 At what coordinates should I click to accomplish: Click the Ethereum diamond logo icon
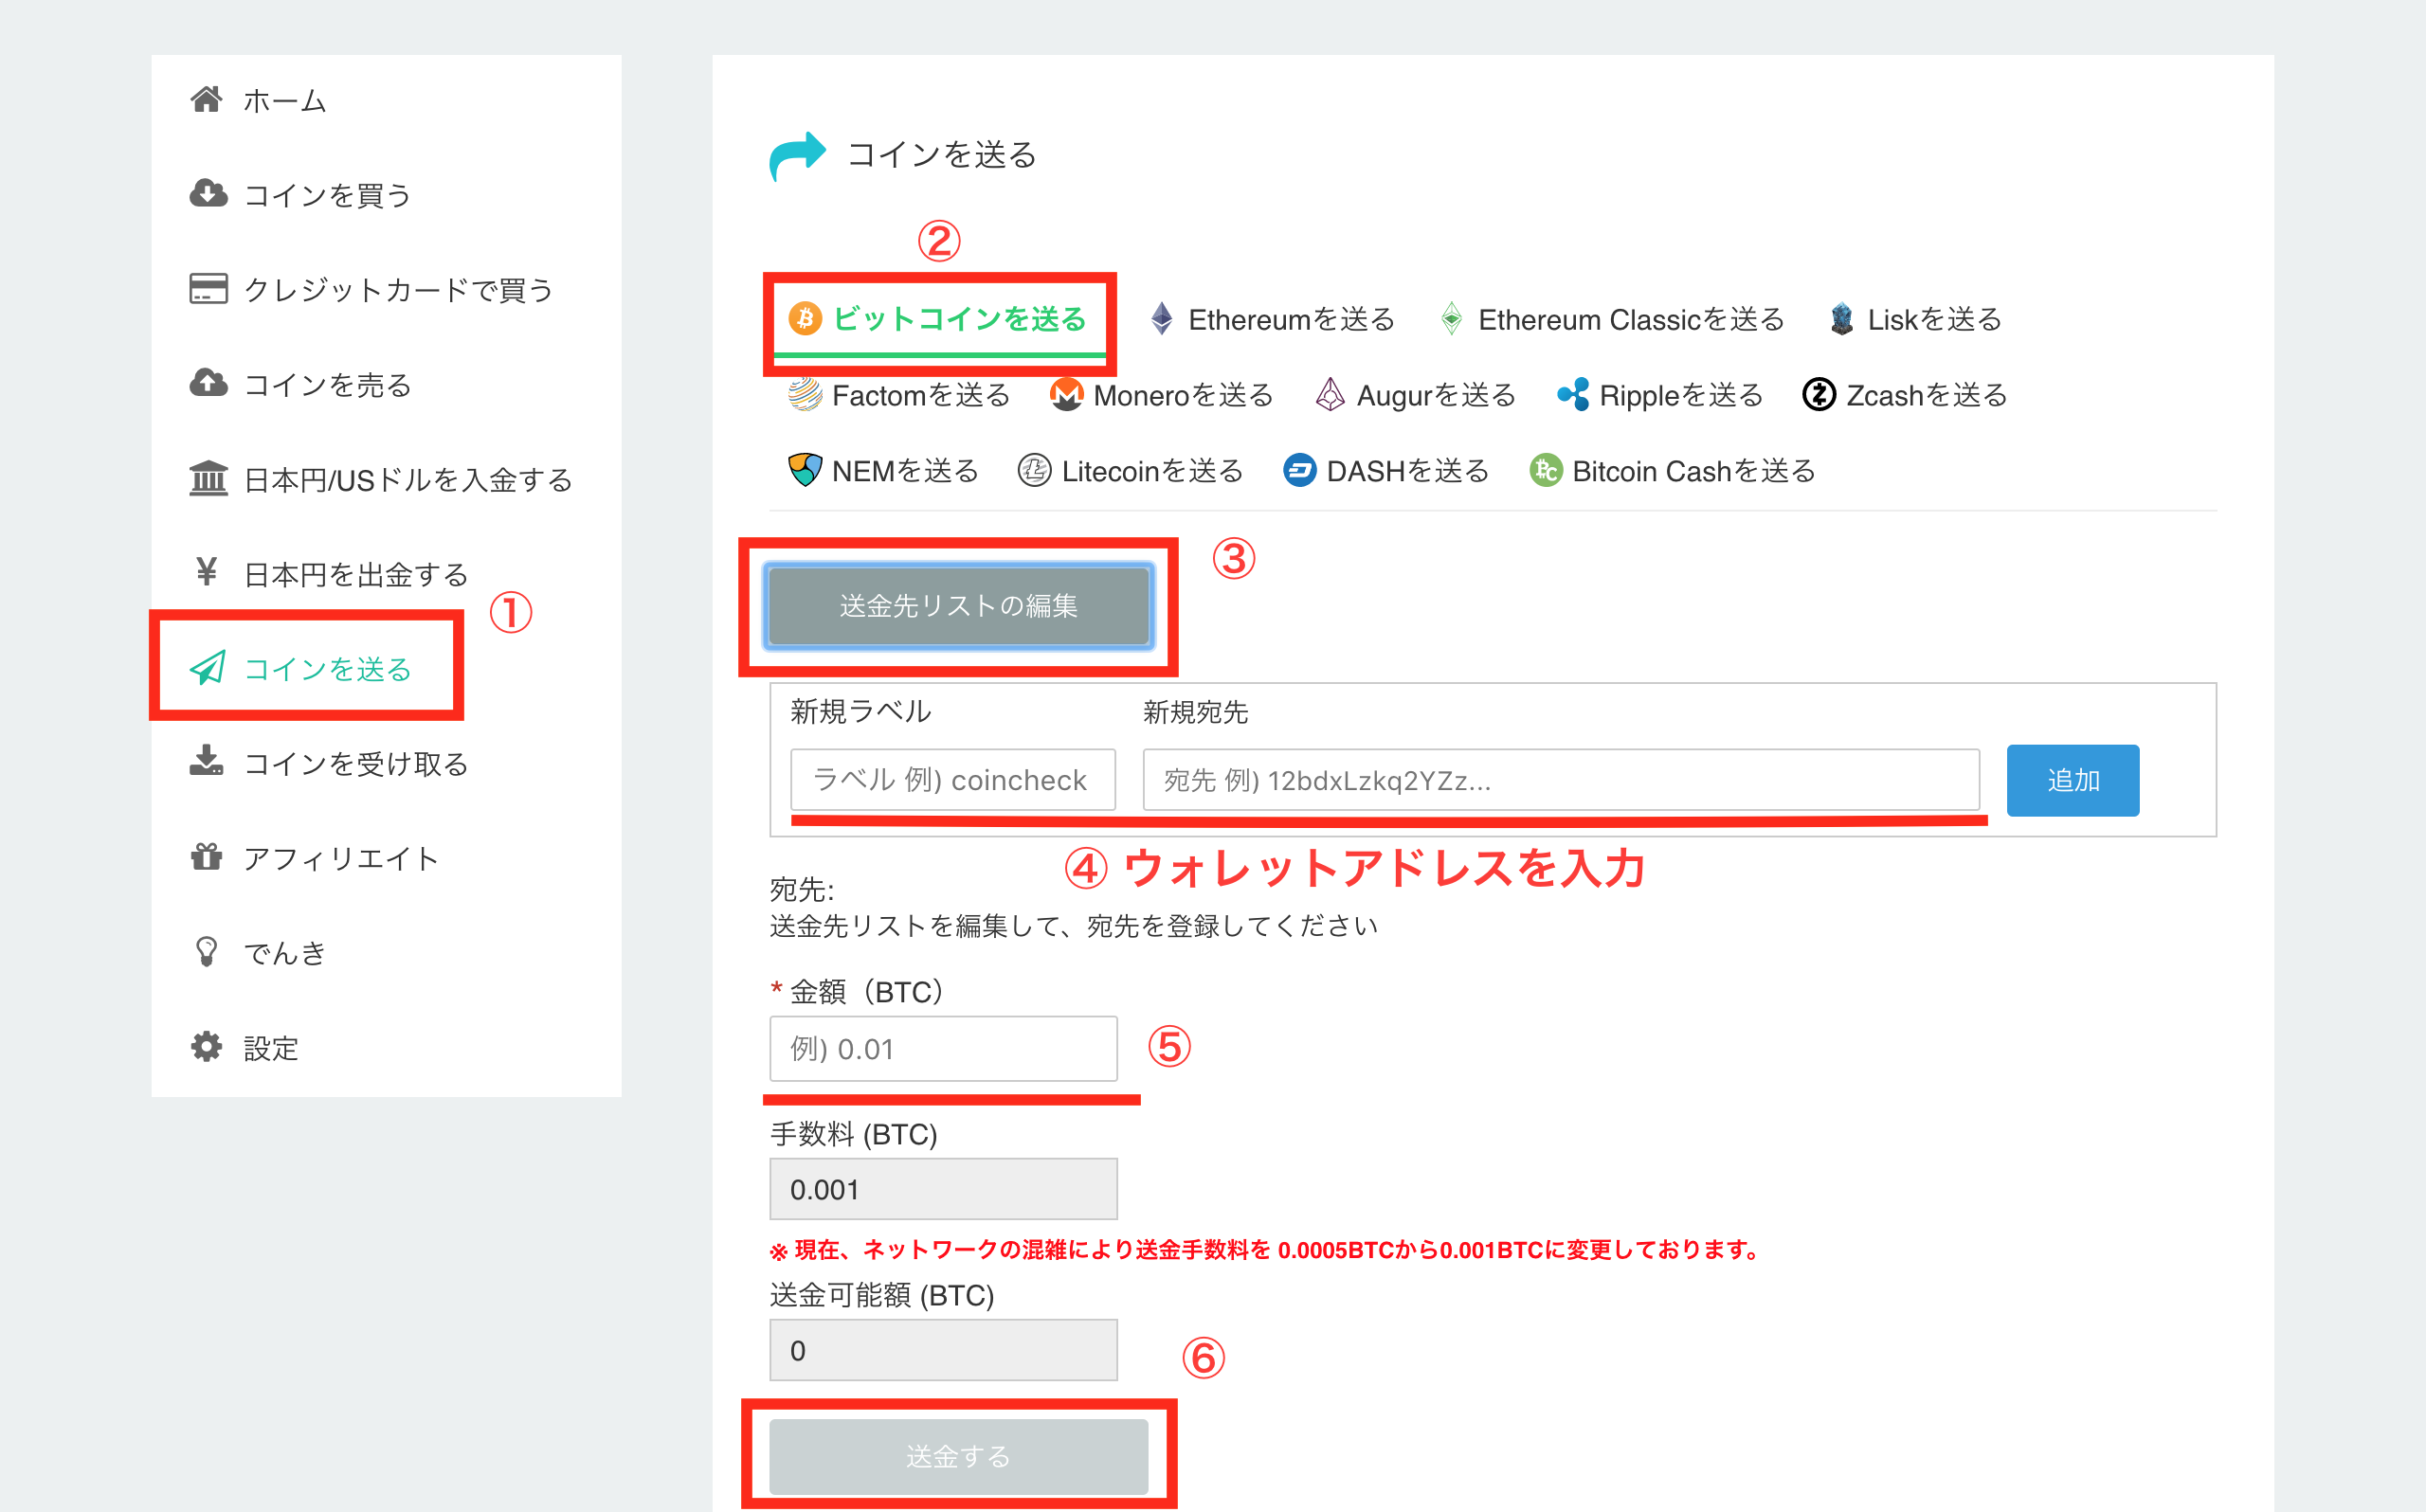coord(1161,319)
